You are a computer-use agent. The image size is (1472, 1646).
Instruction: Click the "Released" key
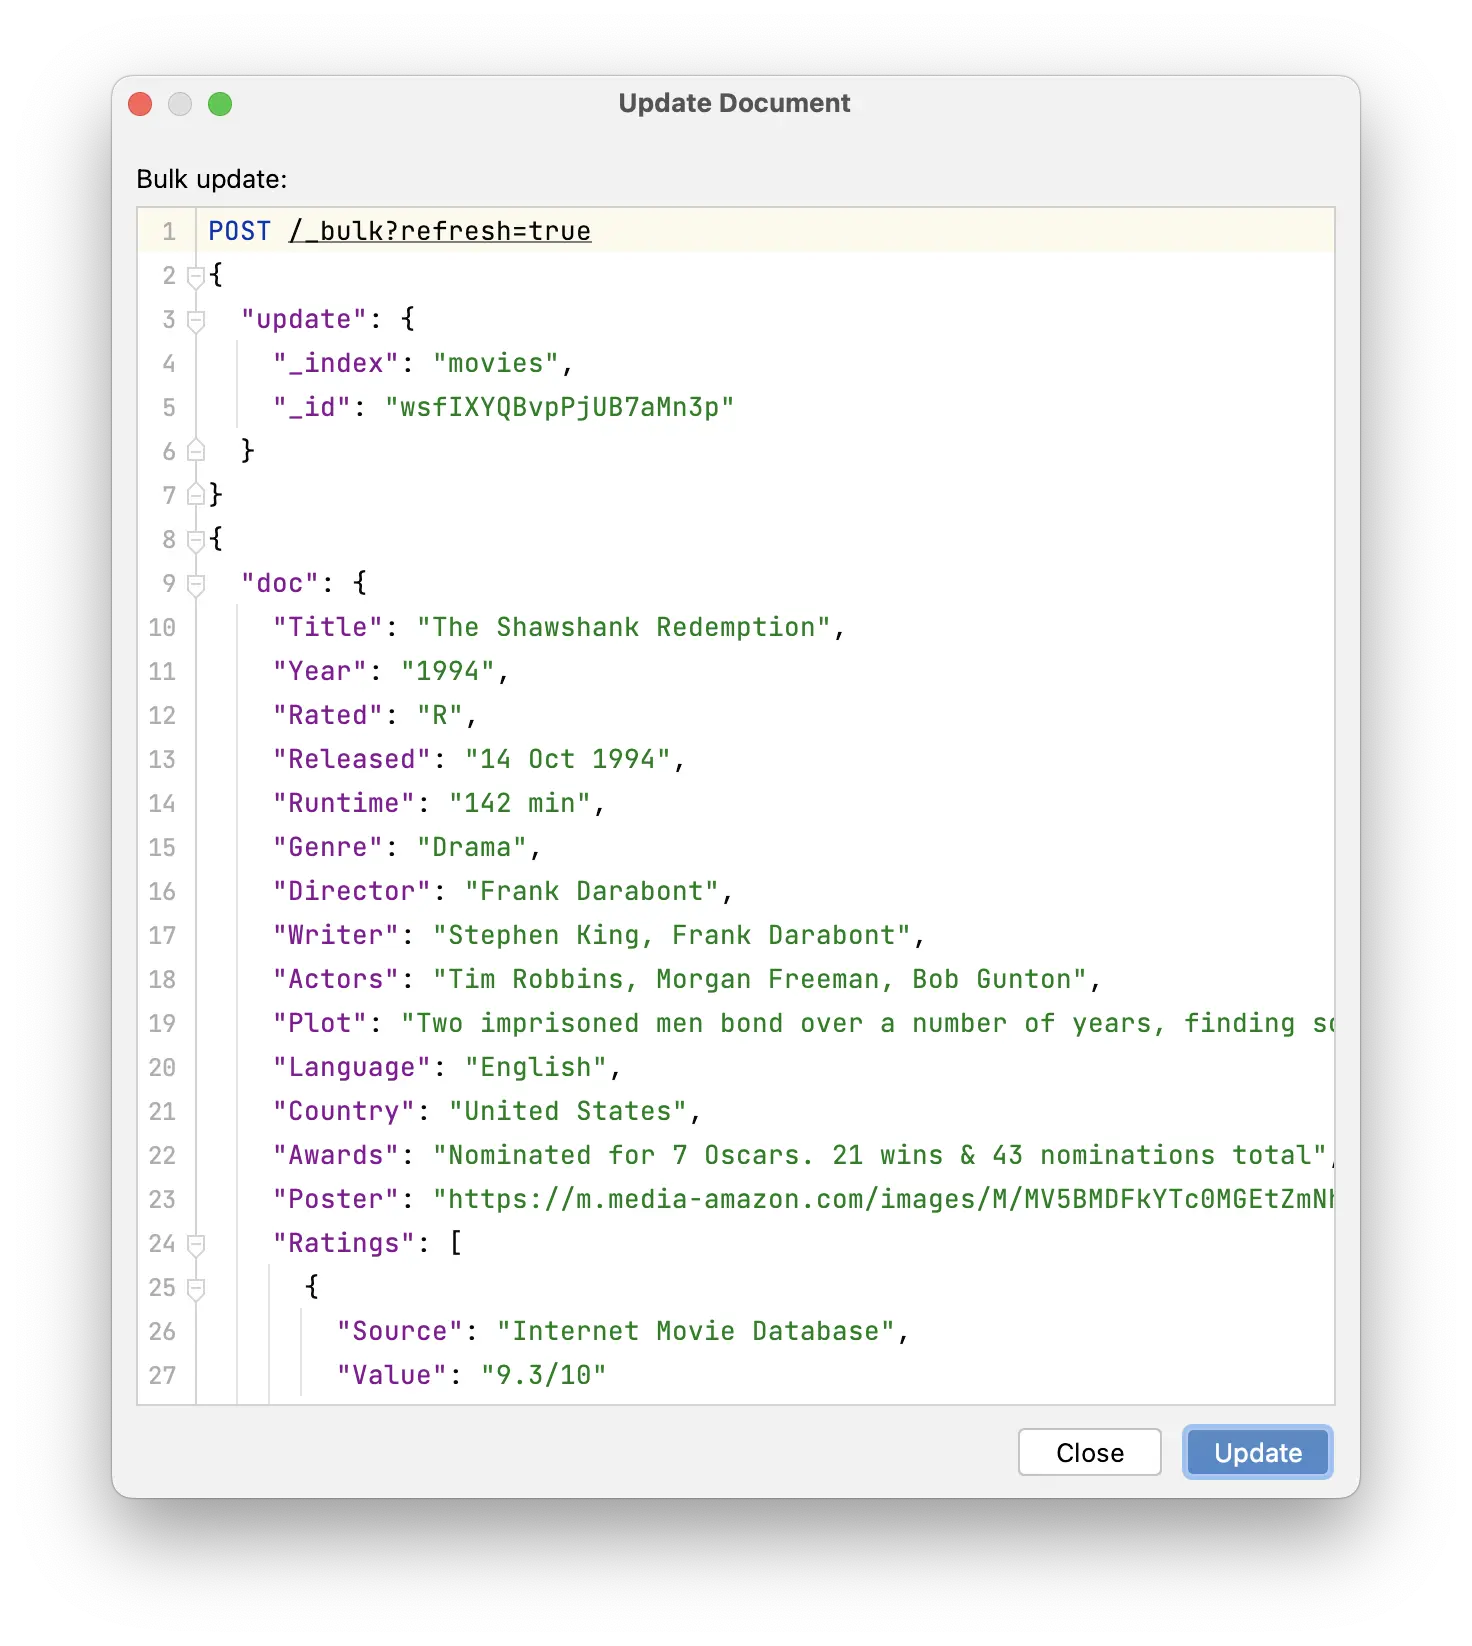352,759
